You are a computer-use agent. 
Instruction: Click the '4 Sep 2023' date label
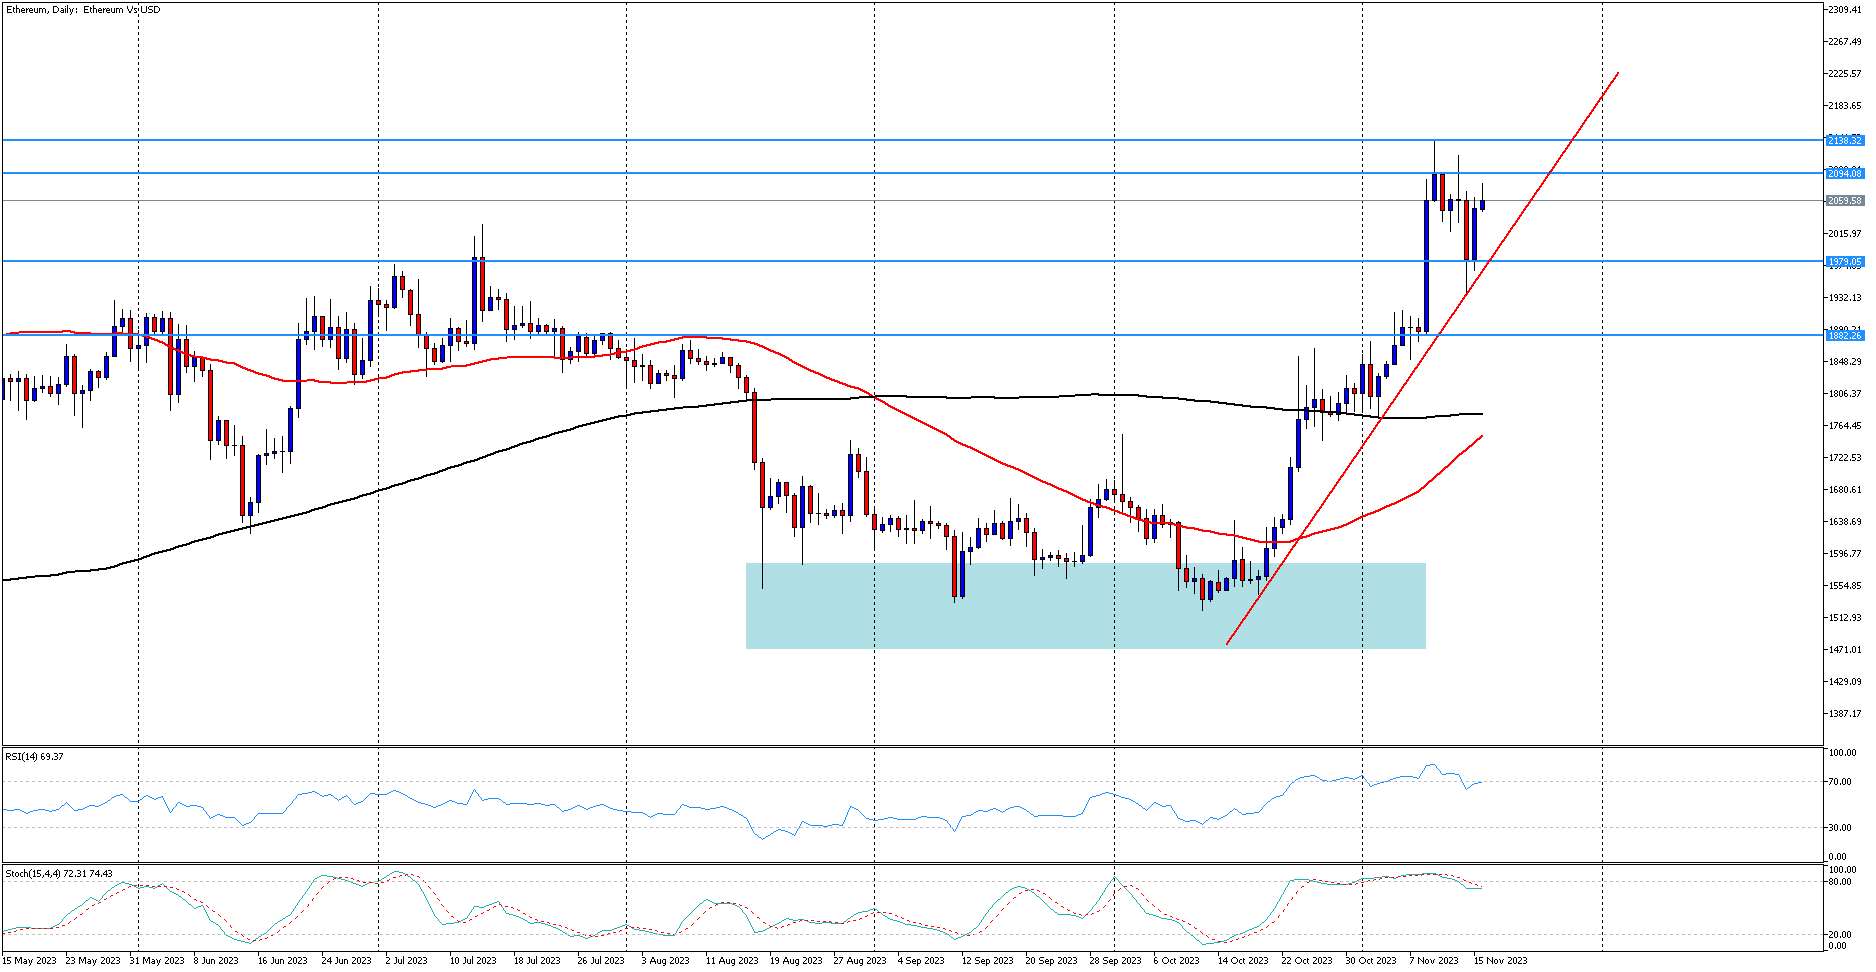[x=921, y=961]
